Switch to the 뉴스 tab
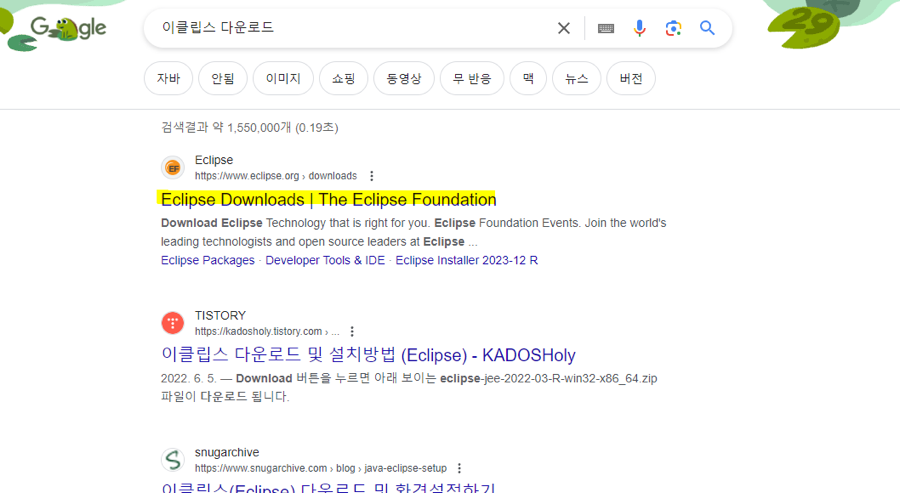Image resolution: width=900 pixels, height=493 pixels. [x=576, y=79]
